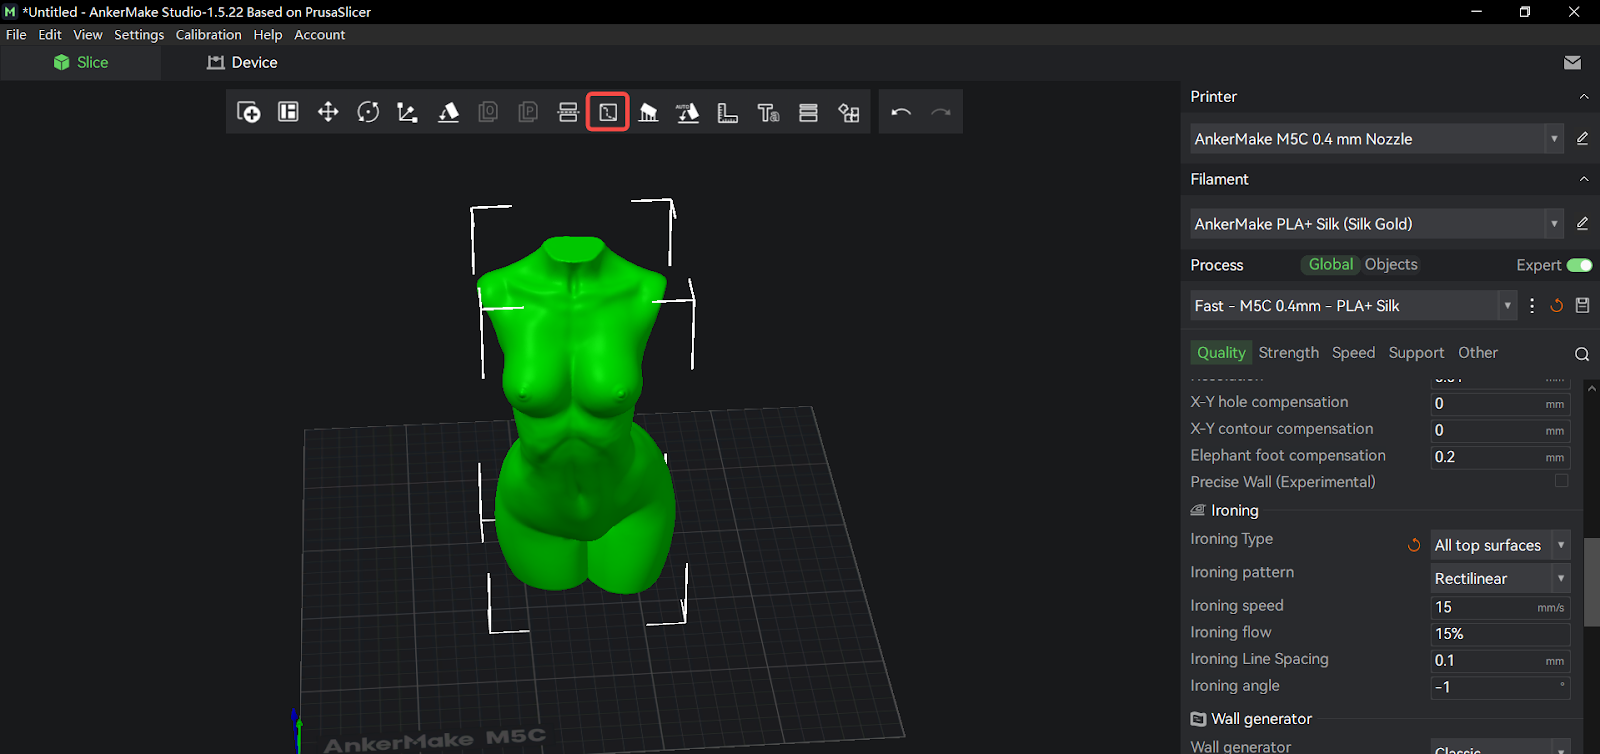Image resolution: width=1600 pixels, height=754 pixels.
Task: Switch to the Support settings tab
Action: pyautogui.click(x=1416, y=352)
